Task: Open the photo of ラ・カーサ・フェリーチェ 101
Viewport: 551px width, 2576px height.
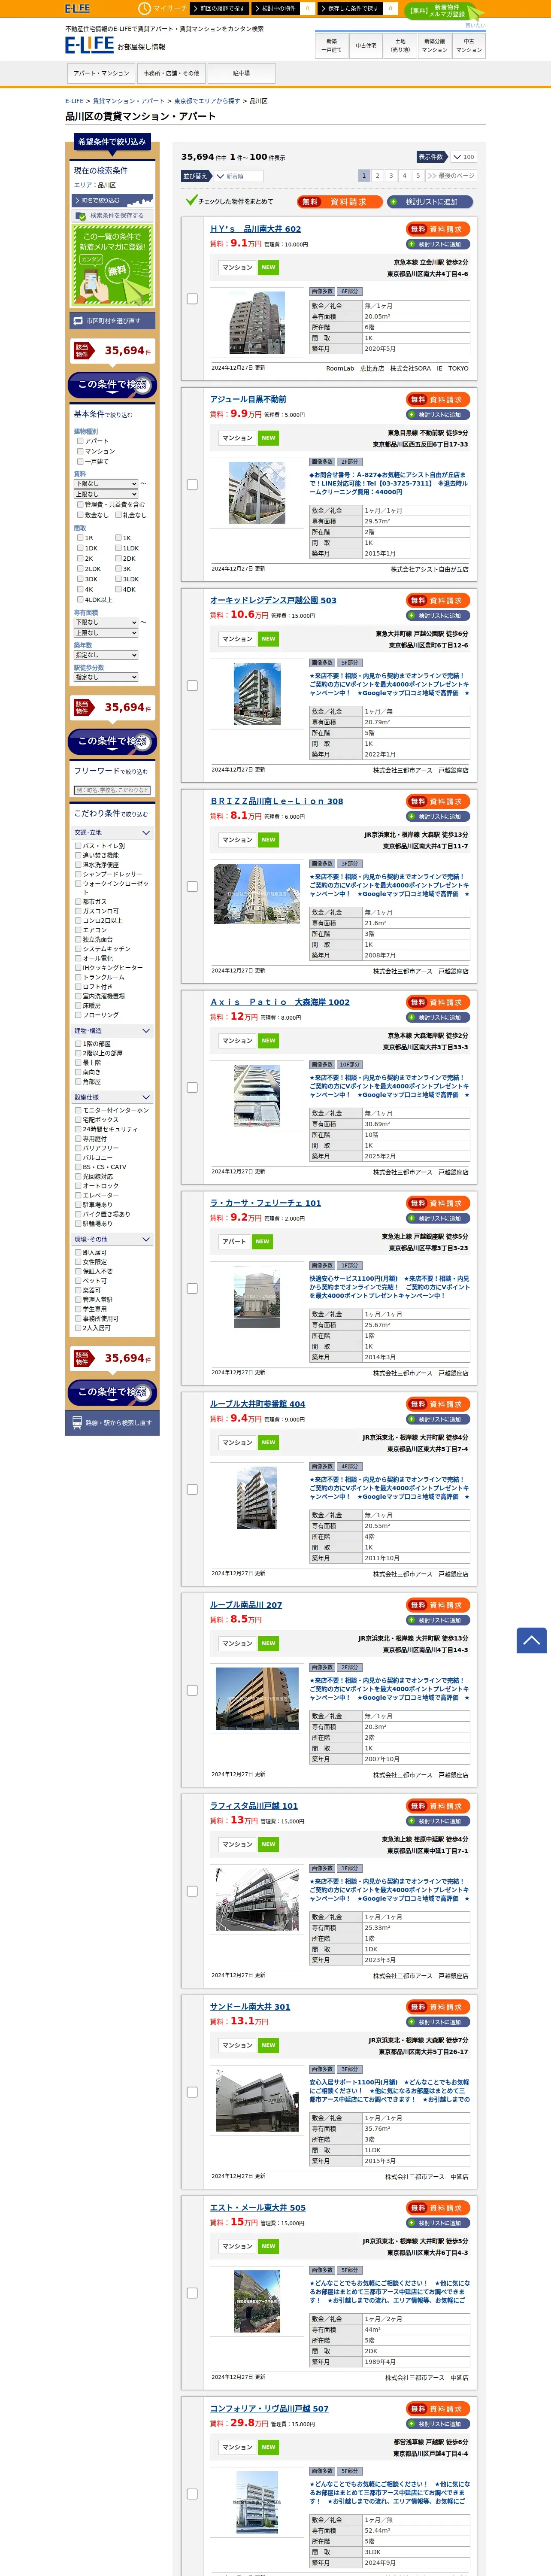Action: coord(257,1297)
